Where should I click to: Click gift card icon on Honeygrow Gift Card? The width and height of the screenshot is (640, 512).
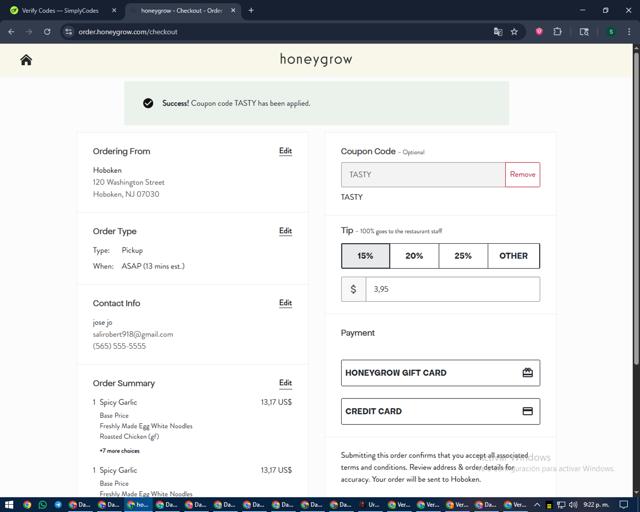(x=527, y=372)
